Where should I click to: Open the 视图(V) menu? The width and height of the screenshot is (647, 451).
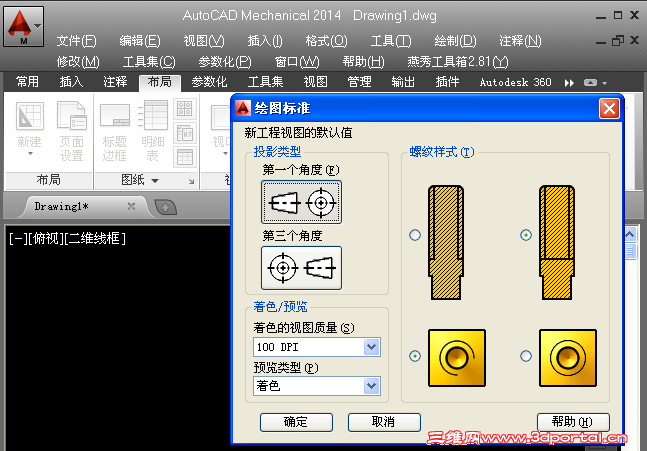(204, 41)
